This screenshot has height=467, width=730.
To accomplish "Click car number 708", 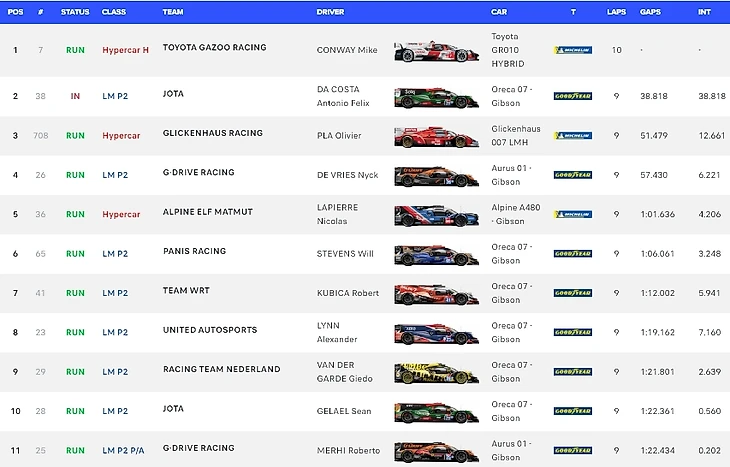I will coord(41,135).
